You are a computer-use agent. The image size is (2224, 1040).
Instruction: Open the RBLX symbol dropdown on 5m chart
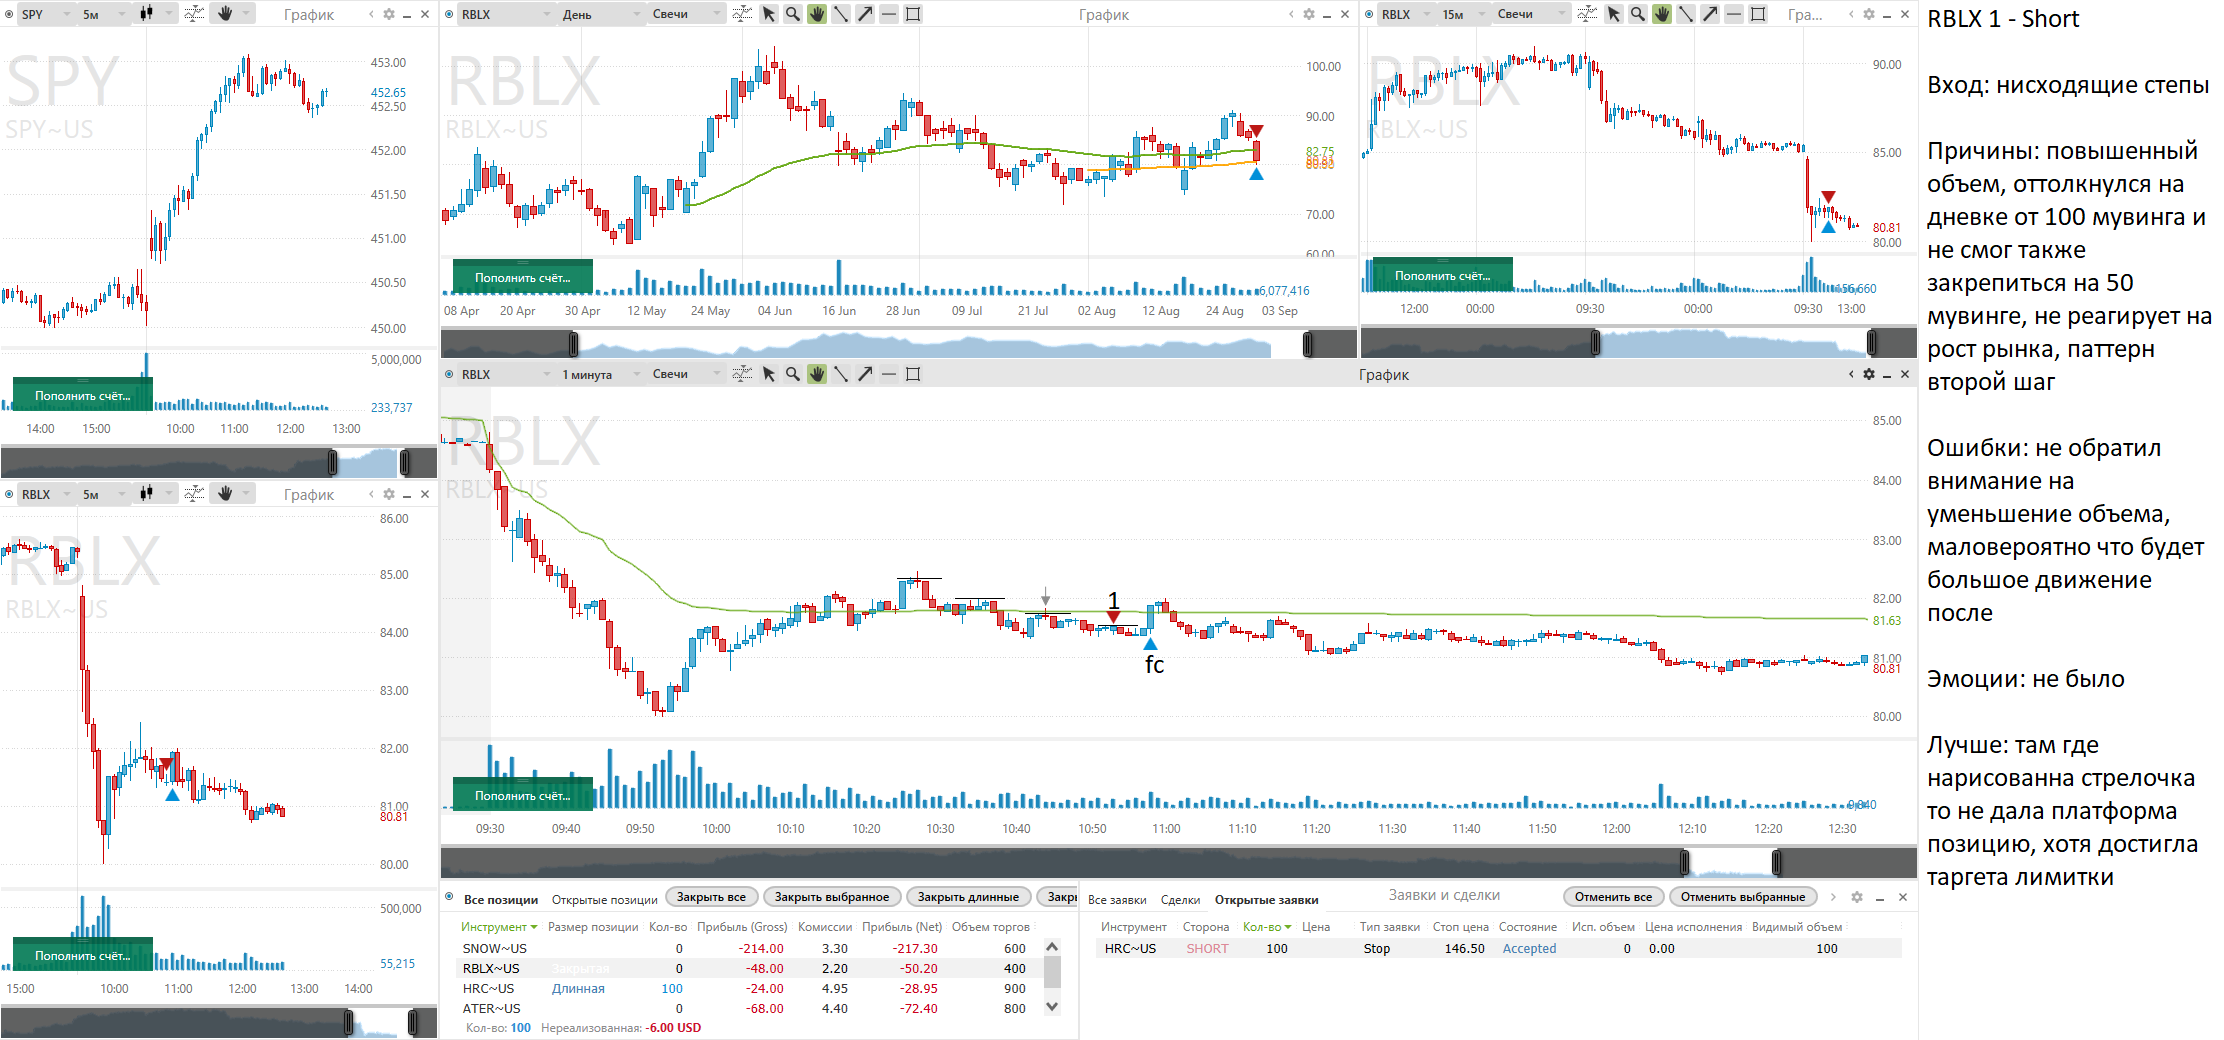point(46,494)
